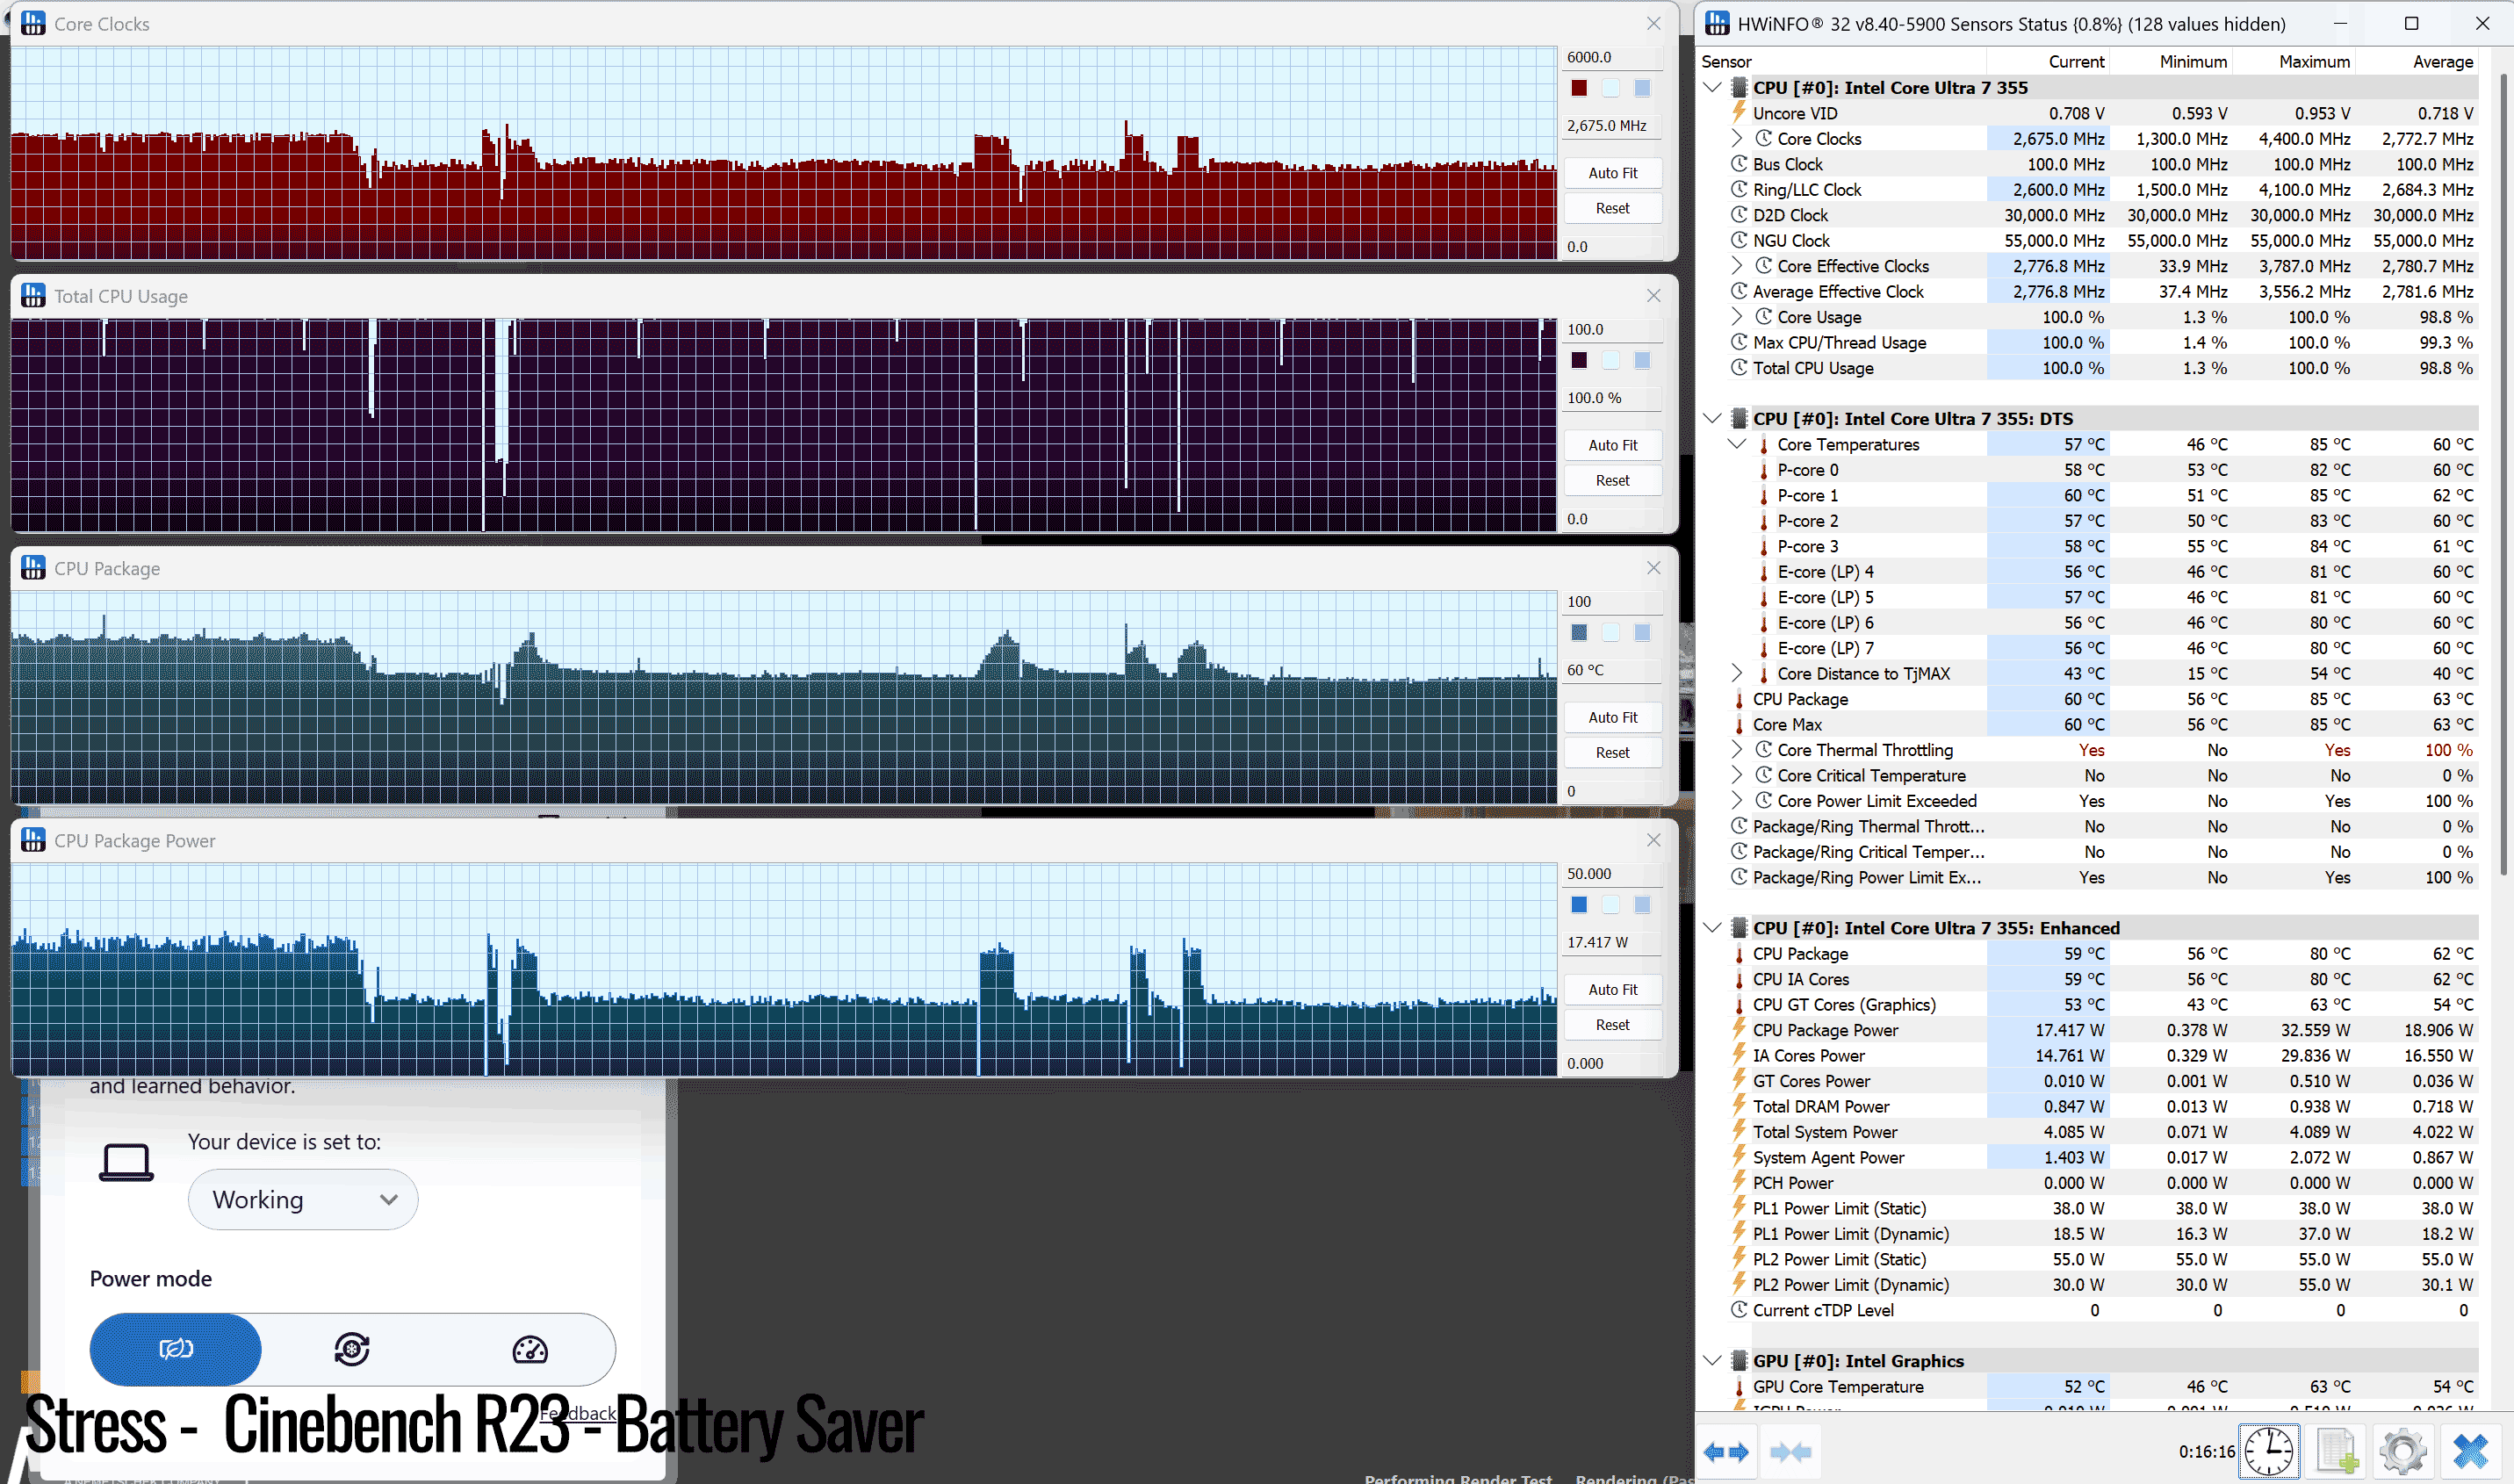Collapse the Intel Core Ultra 7 355: DTS group

[x=1712, y=418]
